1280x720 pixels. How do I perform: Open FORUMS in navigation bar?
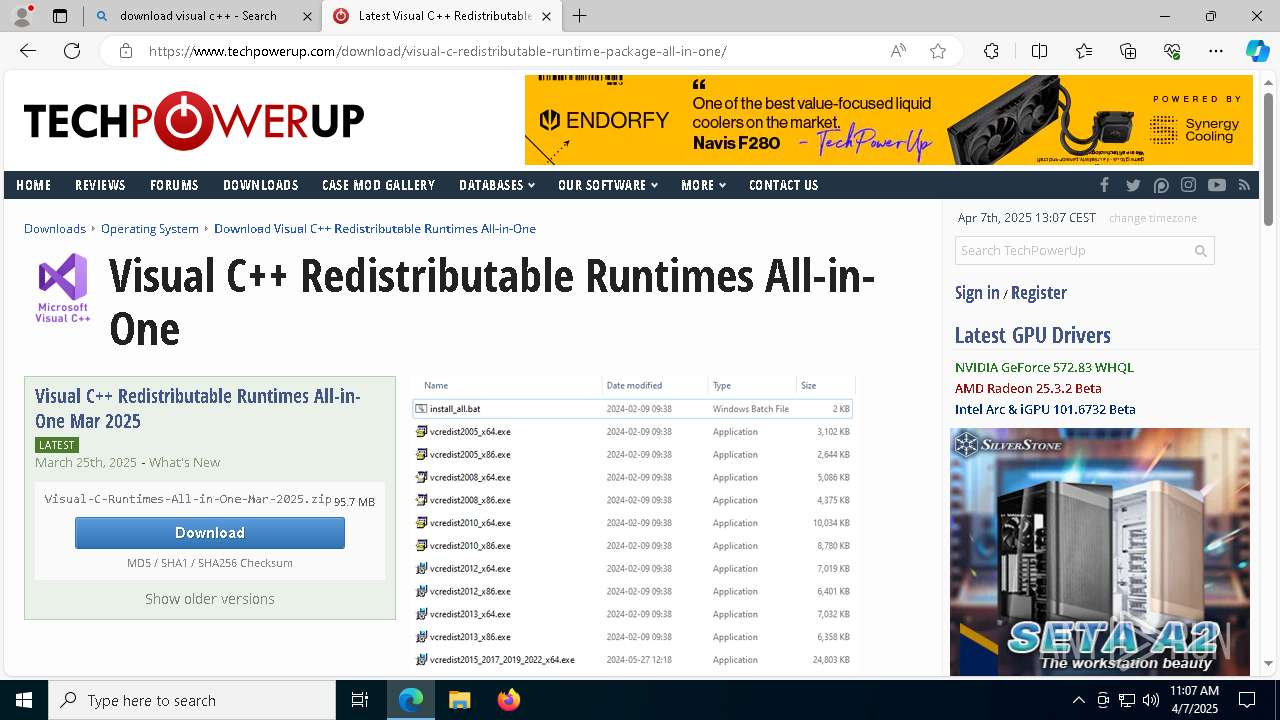[x=174, y=185]
